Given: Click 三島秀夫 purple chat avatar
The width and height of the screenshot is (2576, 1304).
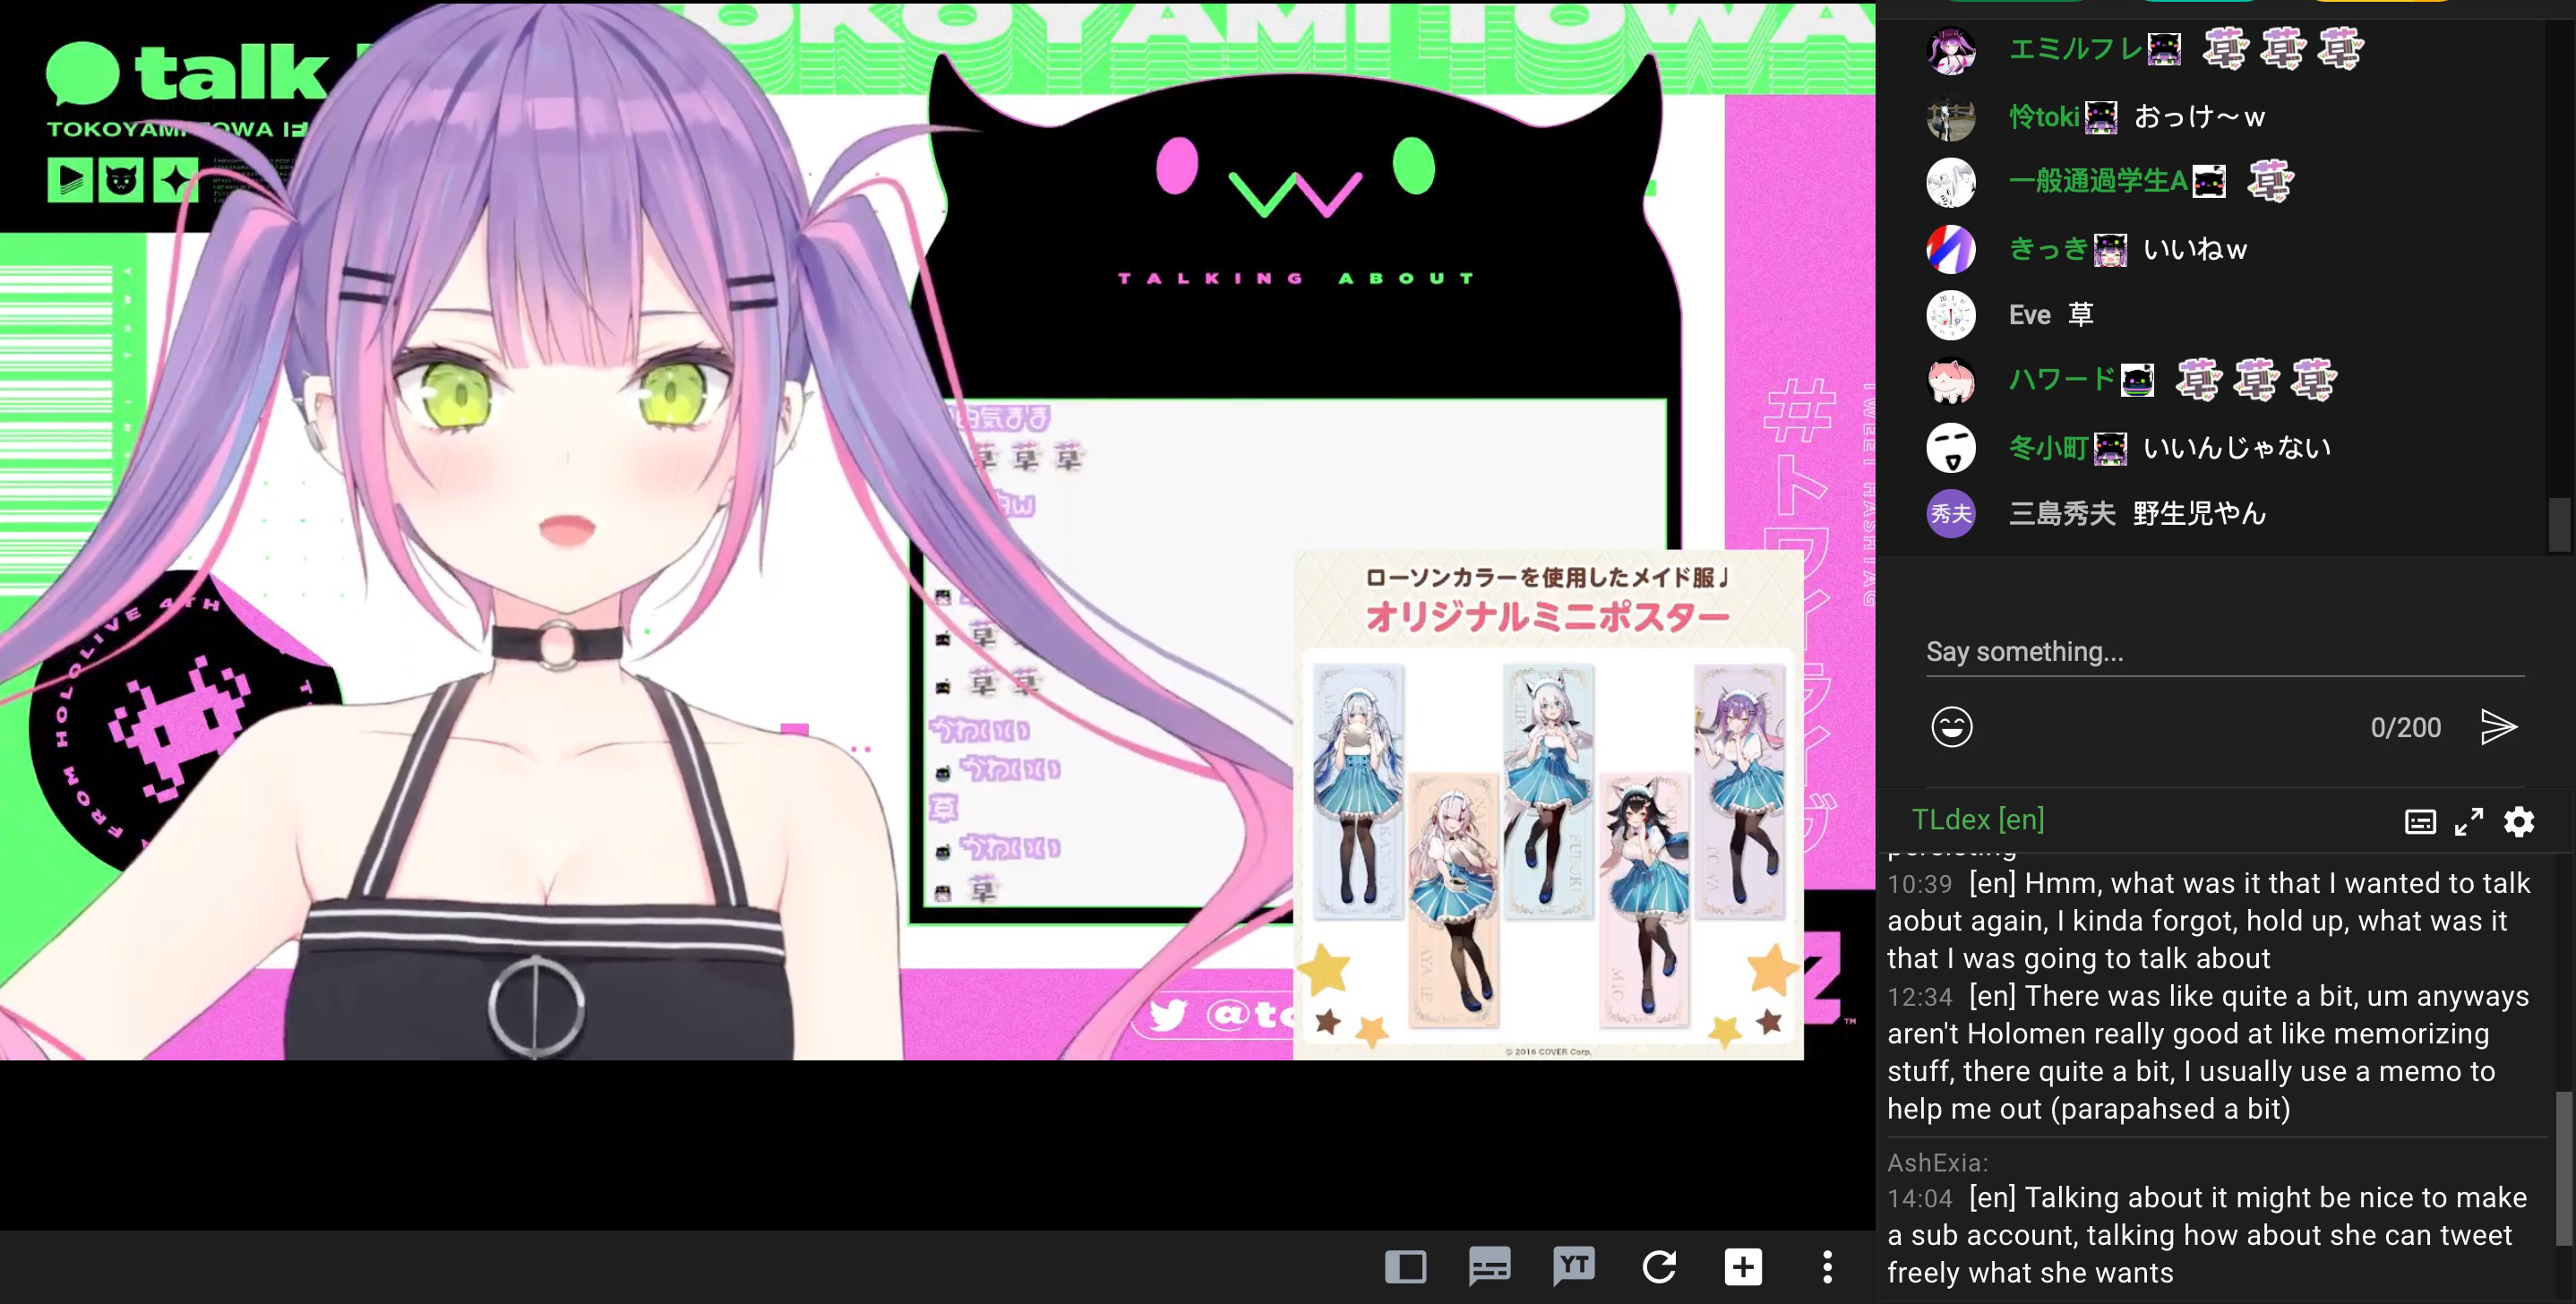Looking at the screenshot, I should point(1950,514).
